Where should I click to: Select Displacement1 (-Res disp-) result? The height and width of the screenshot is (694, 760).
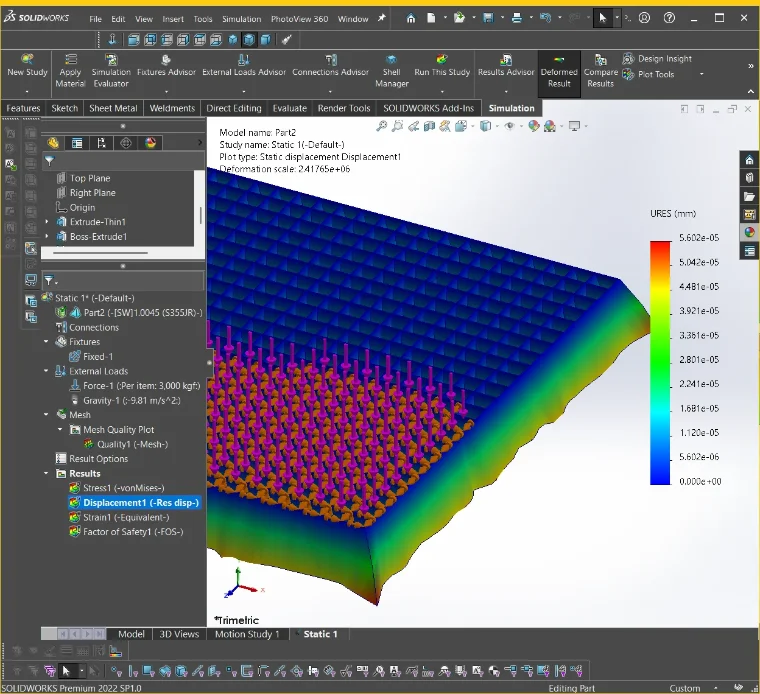tap(134, 503)
